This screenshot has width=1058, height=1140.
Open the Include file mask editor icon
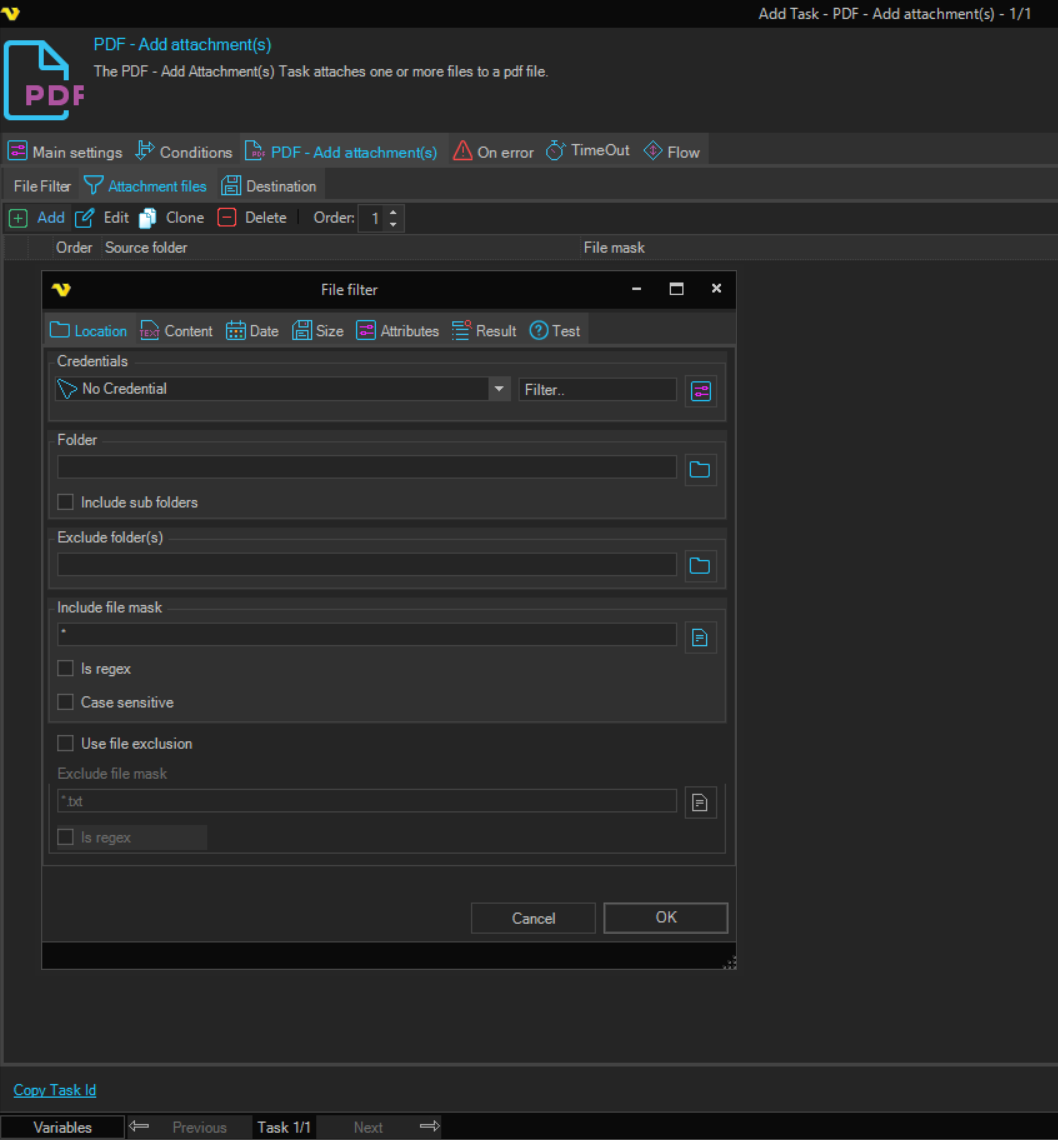click(x=700, y=637)
